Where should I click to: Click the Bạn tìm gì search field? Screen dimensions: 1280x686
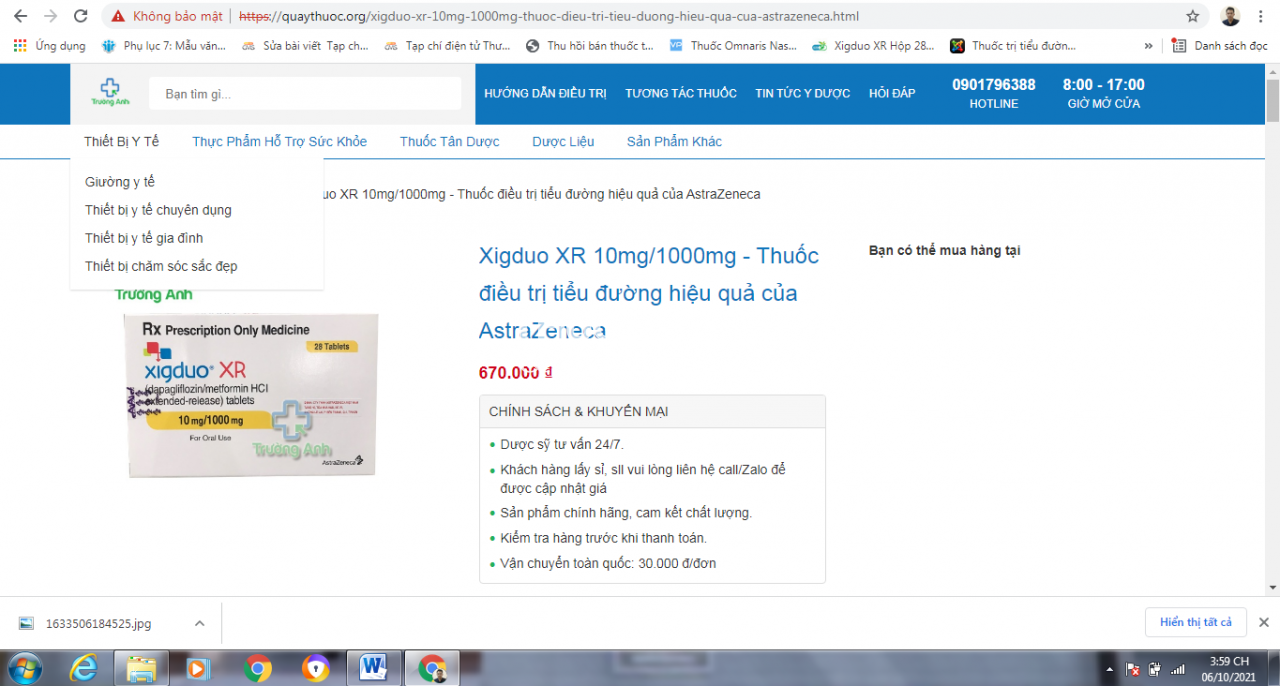[x=305, y=93]
